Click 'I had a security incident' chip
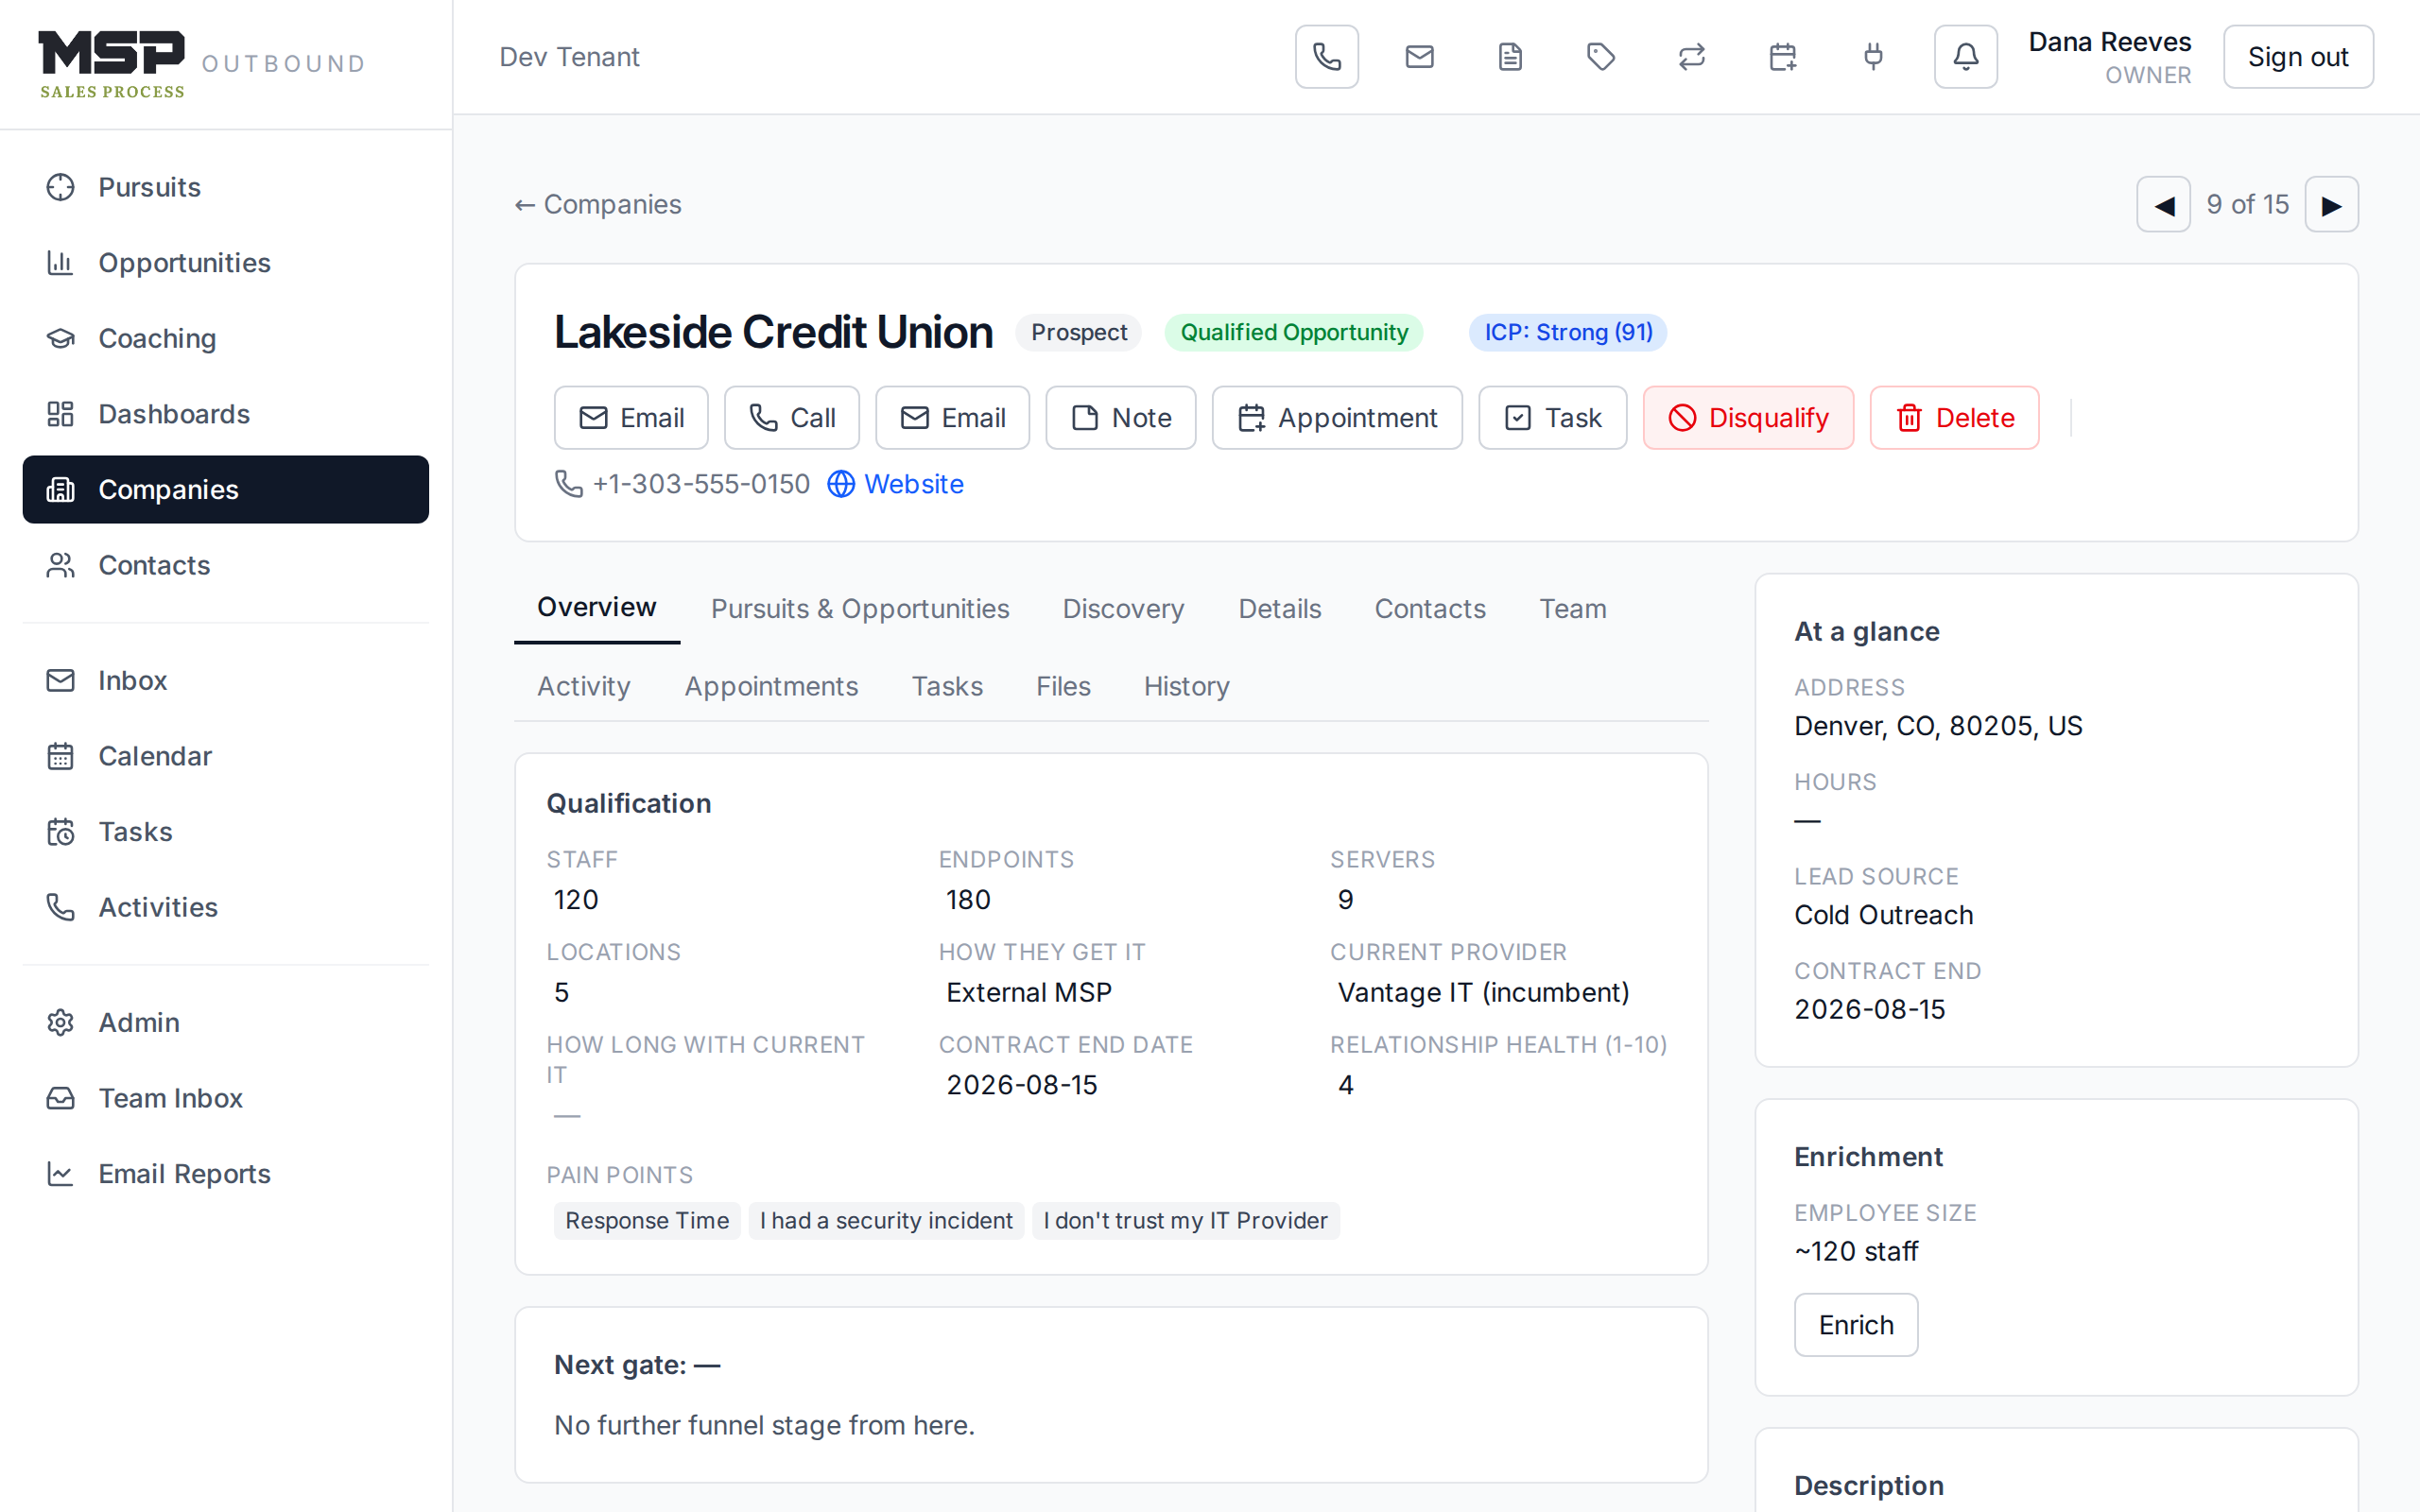2420x1512 pixels. (886, 1221)
